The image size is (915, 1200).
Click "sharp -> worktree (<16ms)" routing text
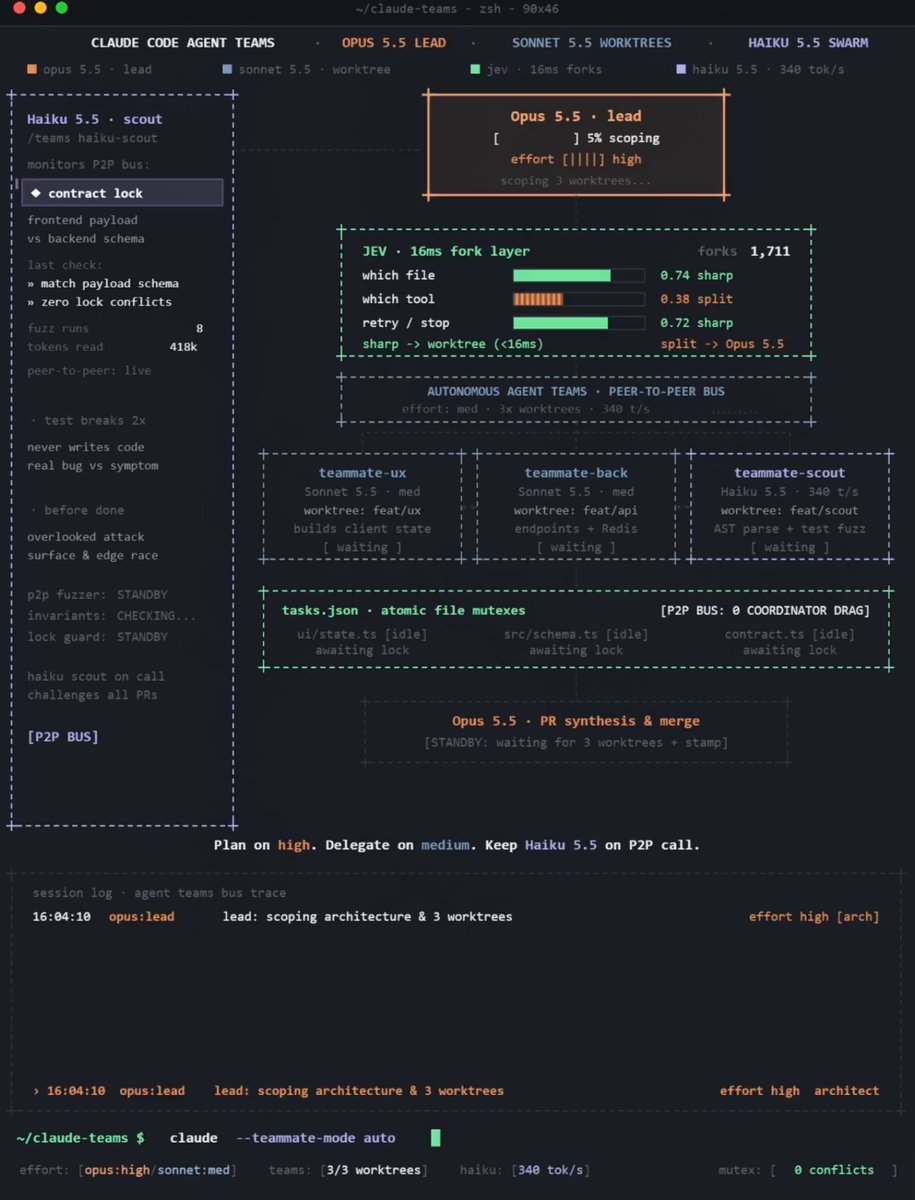452,344
